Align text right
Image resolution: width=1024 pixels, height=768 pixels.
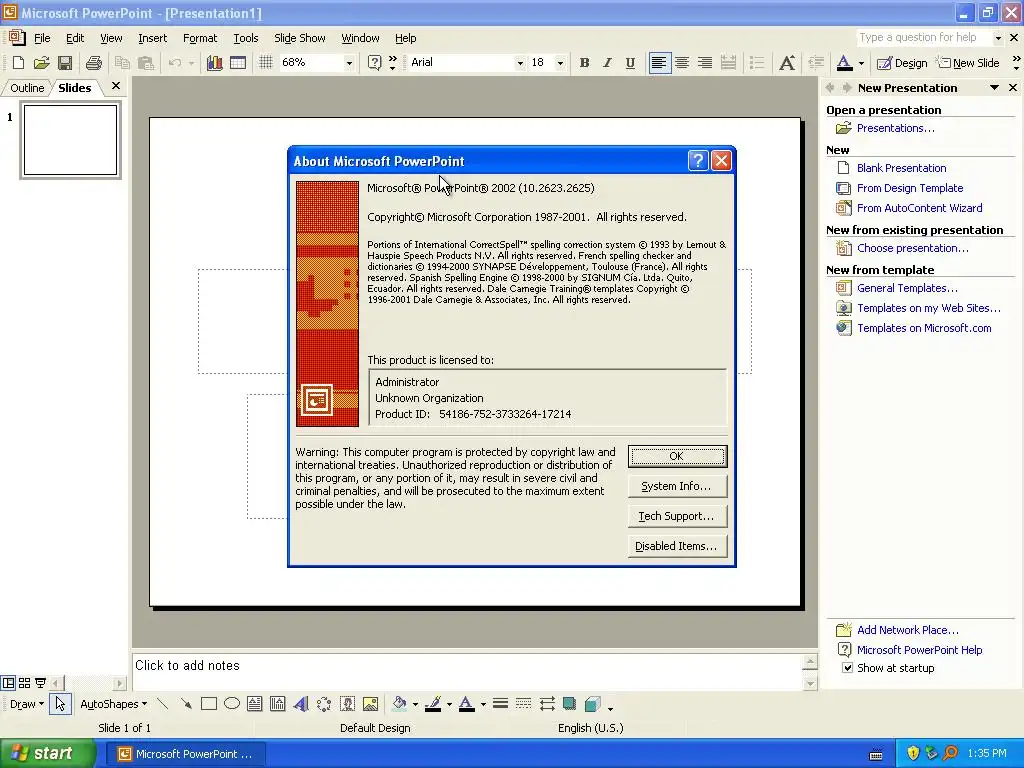[705, 63]
